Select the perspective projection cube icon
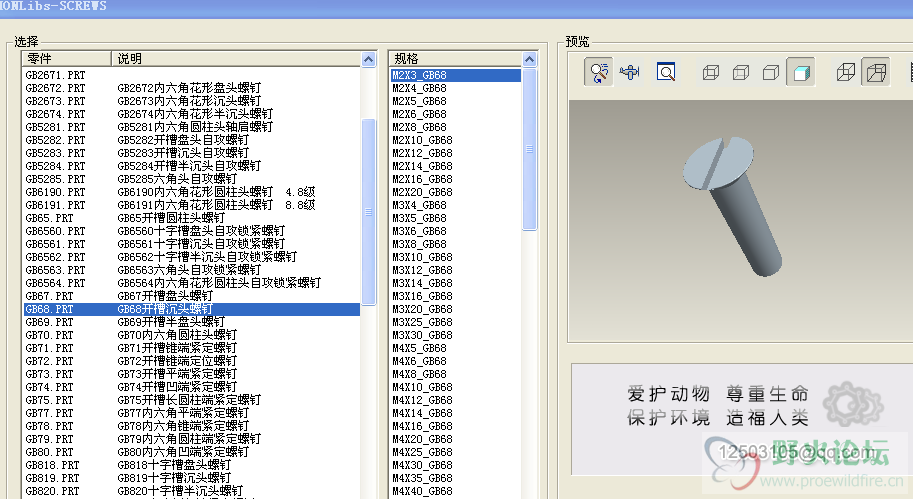This screenshot has height=499, width=913. pos(876,72)
